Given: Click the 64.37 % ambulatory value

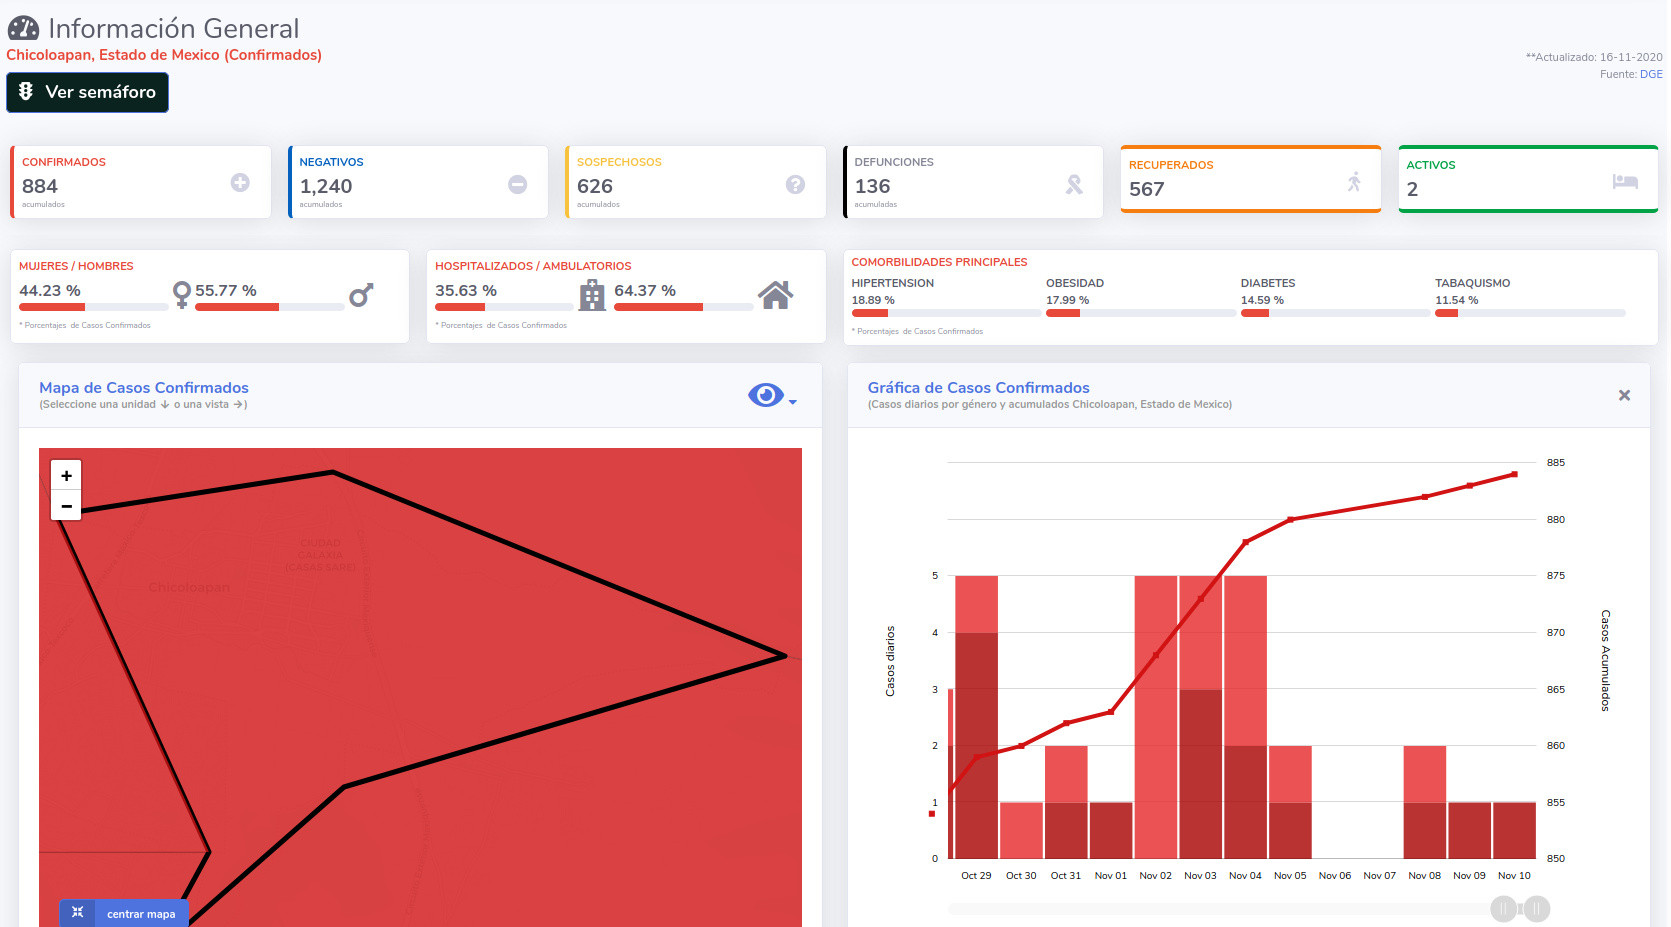Looking at the screenshot, I should click(645, 290).
